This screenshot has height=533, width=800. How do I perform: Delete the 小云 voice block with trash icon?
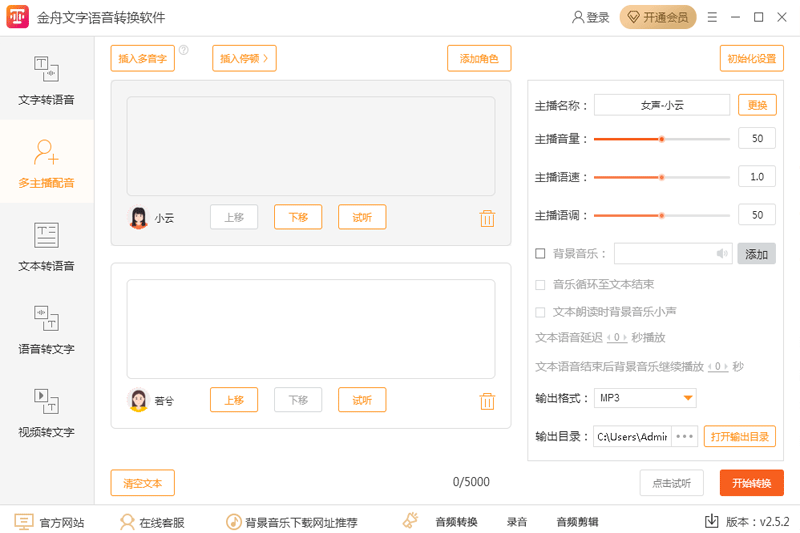(x=487, y=218)
